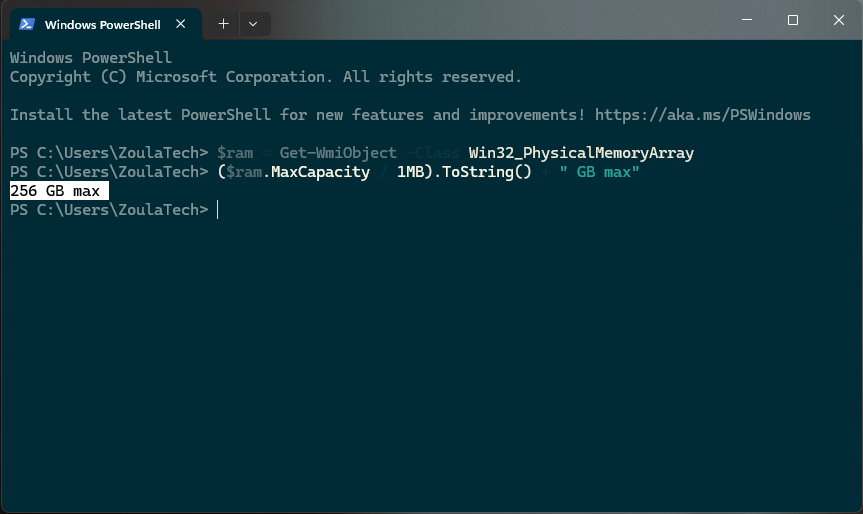Maximize the terminal window
The height and width of the screenshot is (514, 863).
coord(793,20)
